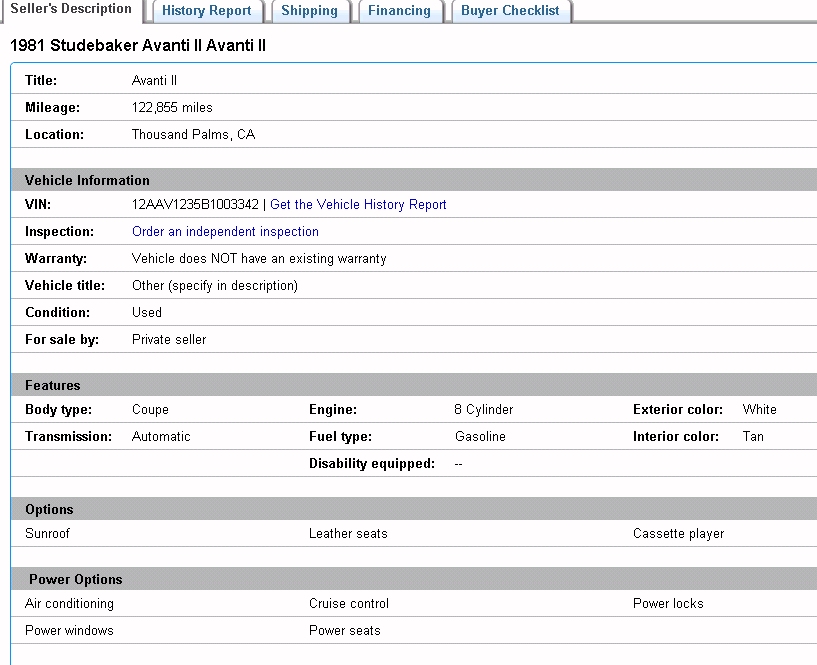Image resolution: width=817 pixels, height=665 pixels.
Task: Select the Shipping tab
Action: (309, 11)
